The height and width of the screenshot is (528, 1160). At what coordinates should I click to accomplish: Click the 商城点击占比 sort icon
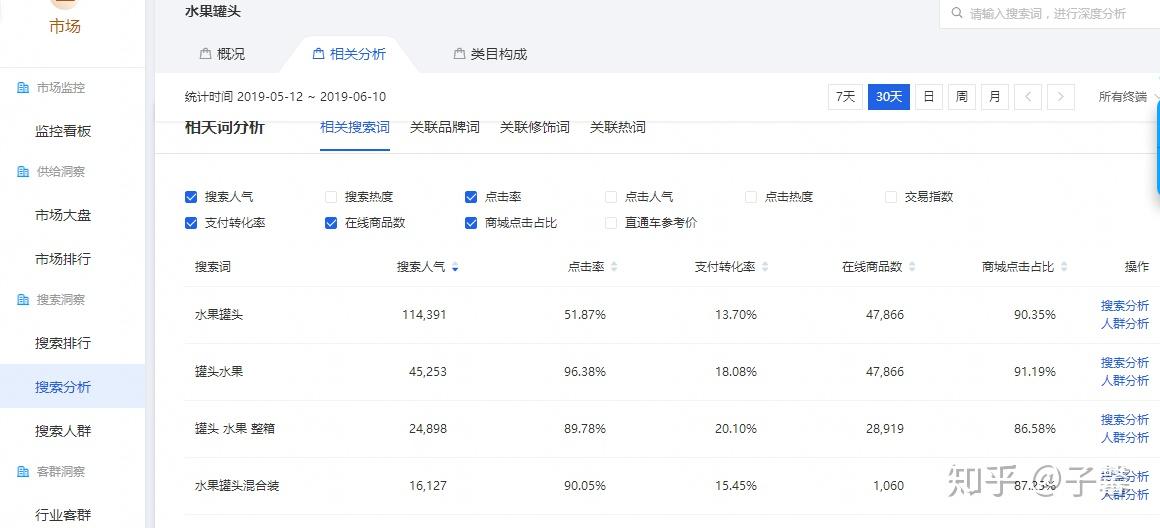tap(1064, 267)
